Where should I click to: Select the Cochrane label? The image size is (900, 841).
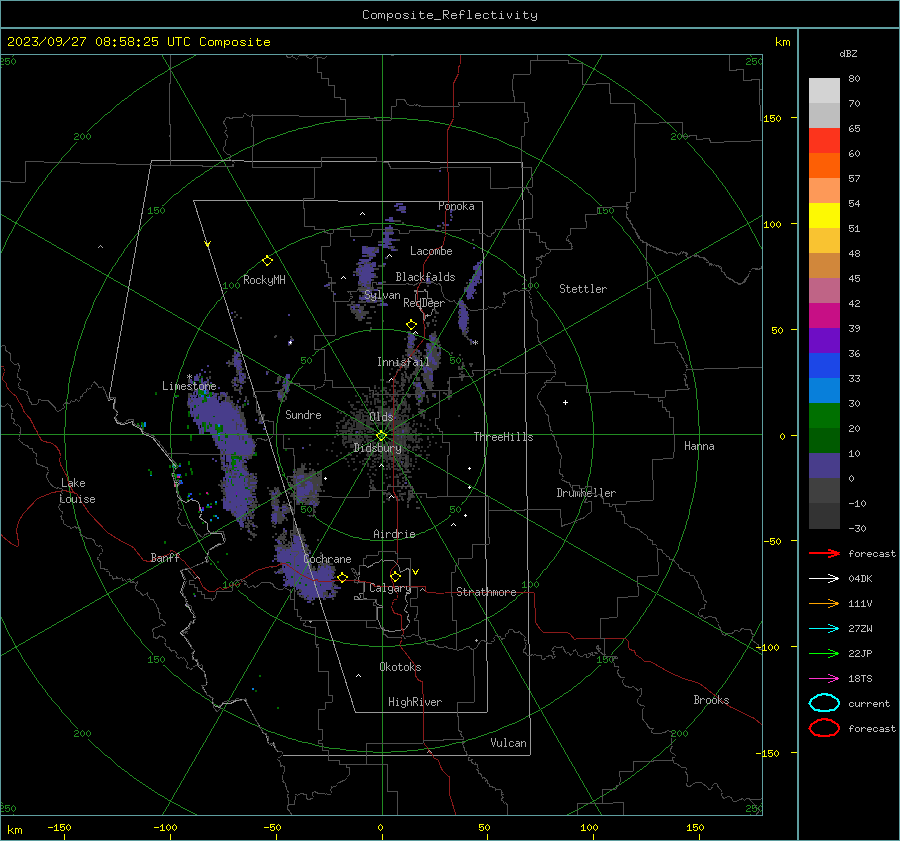[x=327, y=559]
